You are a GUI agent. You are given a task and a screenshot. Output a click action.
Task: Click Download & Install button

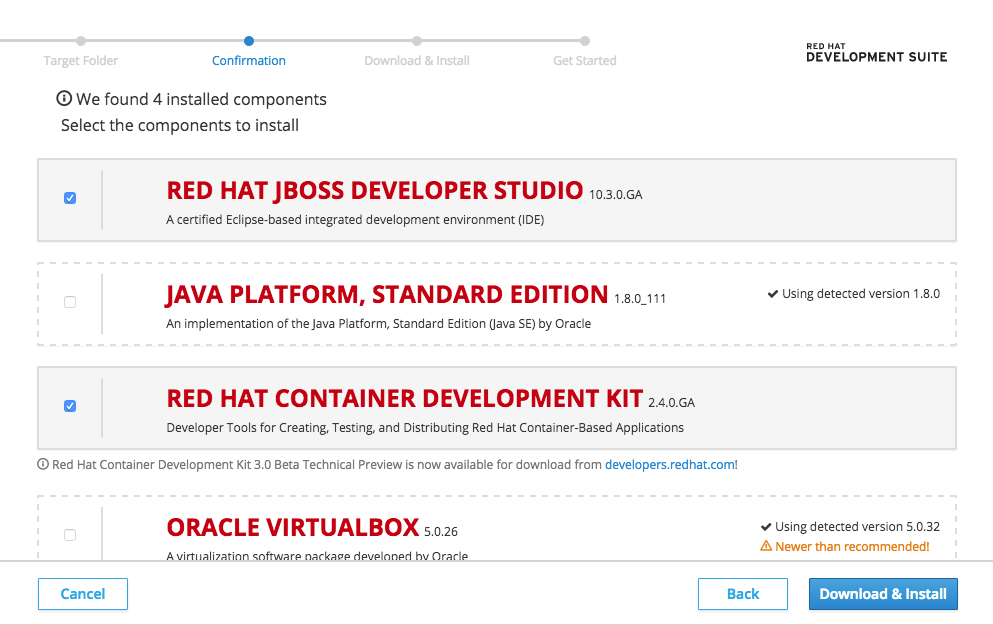click(883, 594)
